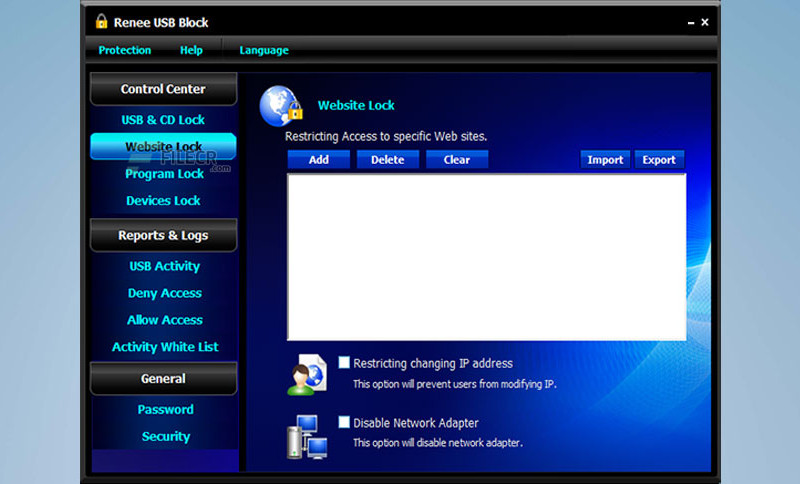Viewport: 800px width, 484px height.
Task: Click the Clear button
Action: [x=457, y=160]
